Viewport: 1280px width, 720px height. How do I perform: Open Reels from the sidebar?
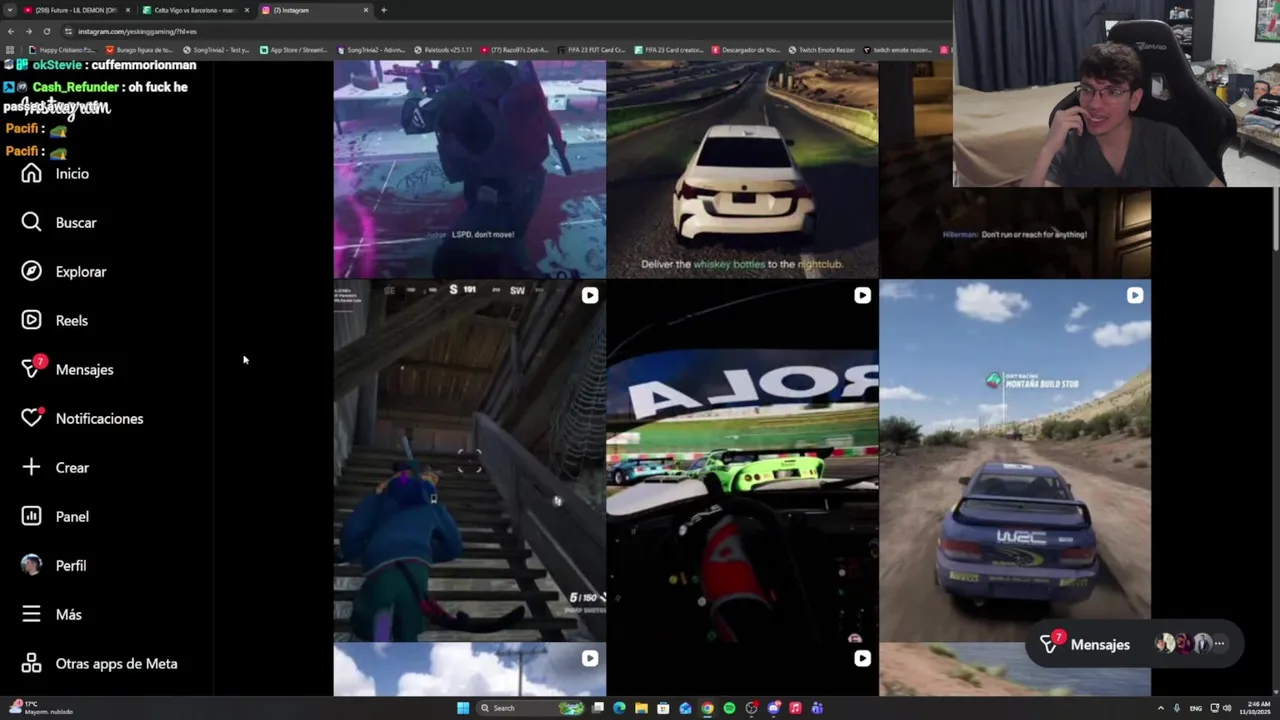tap(55, 321)
